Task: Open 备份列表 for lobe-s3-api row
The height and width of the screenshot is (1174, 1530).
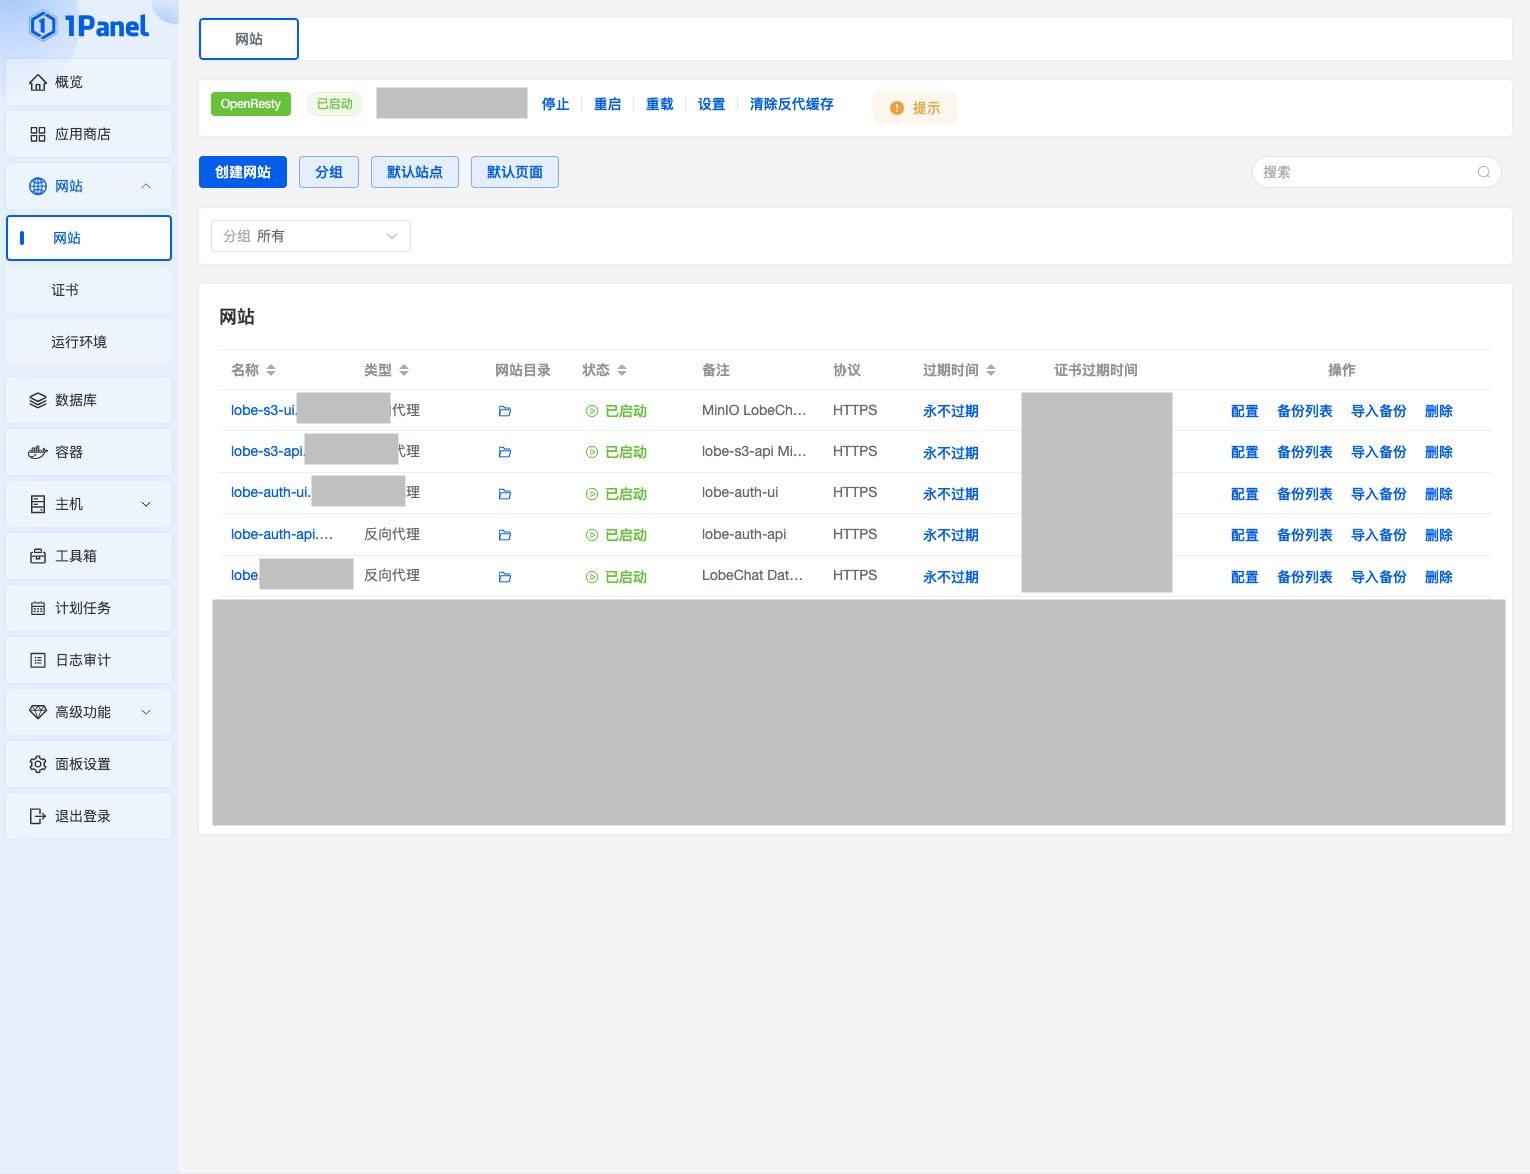Action: (1305, 452)
